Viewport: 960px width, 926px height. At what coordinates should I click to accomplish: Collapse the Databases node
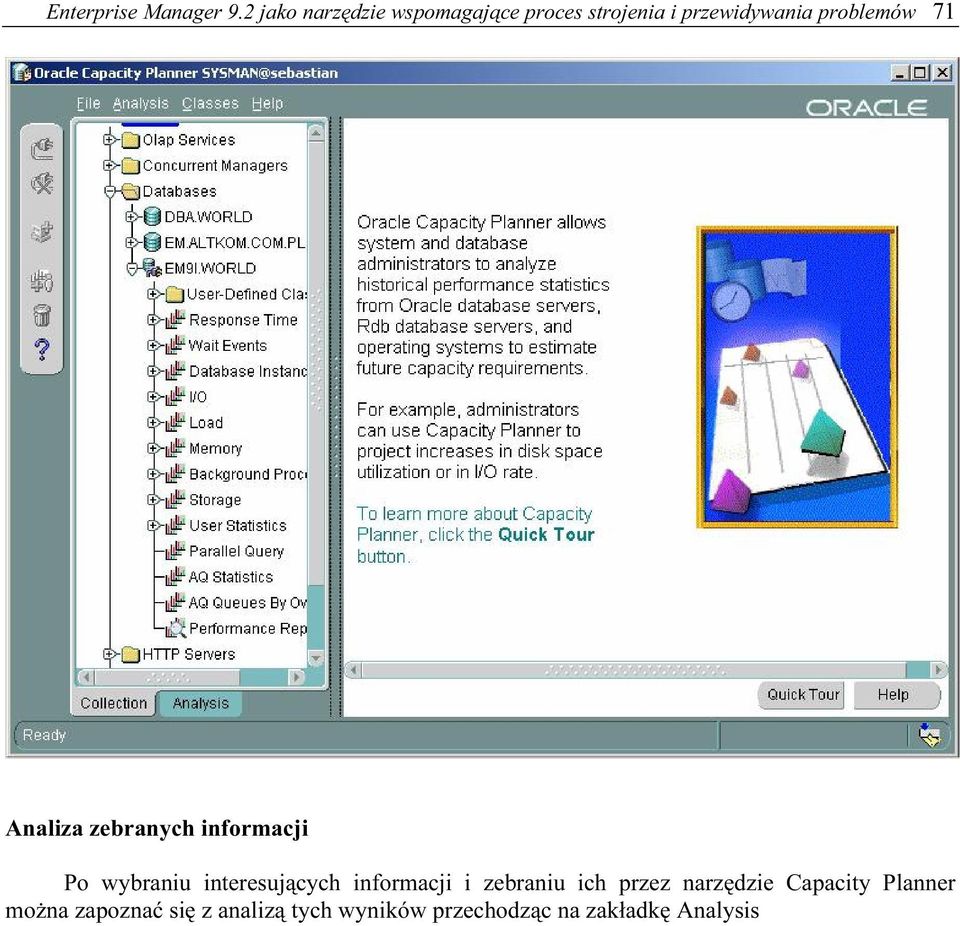pyautogui.click(x=110, y=192)
